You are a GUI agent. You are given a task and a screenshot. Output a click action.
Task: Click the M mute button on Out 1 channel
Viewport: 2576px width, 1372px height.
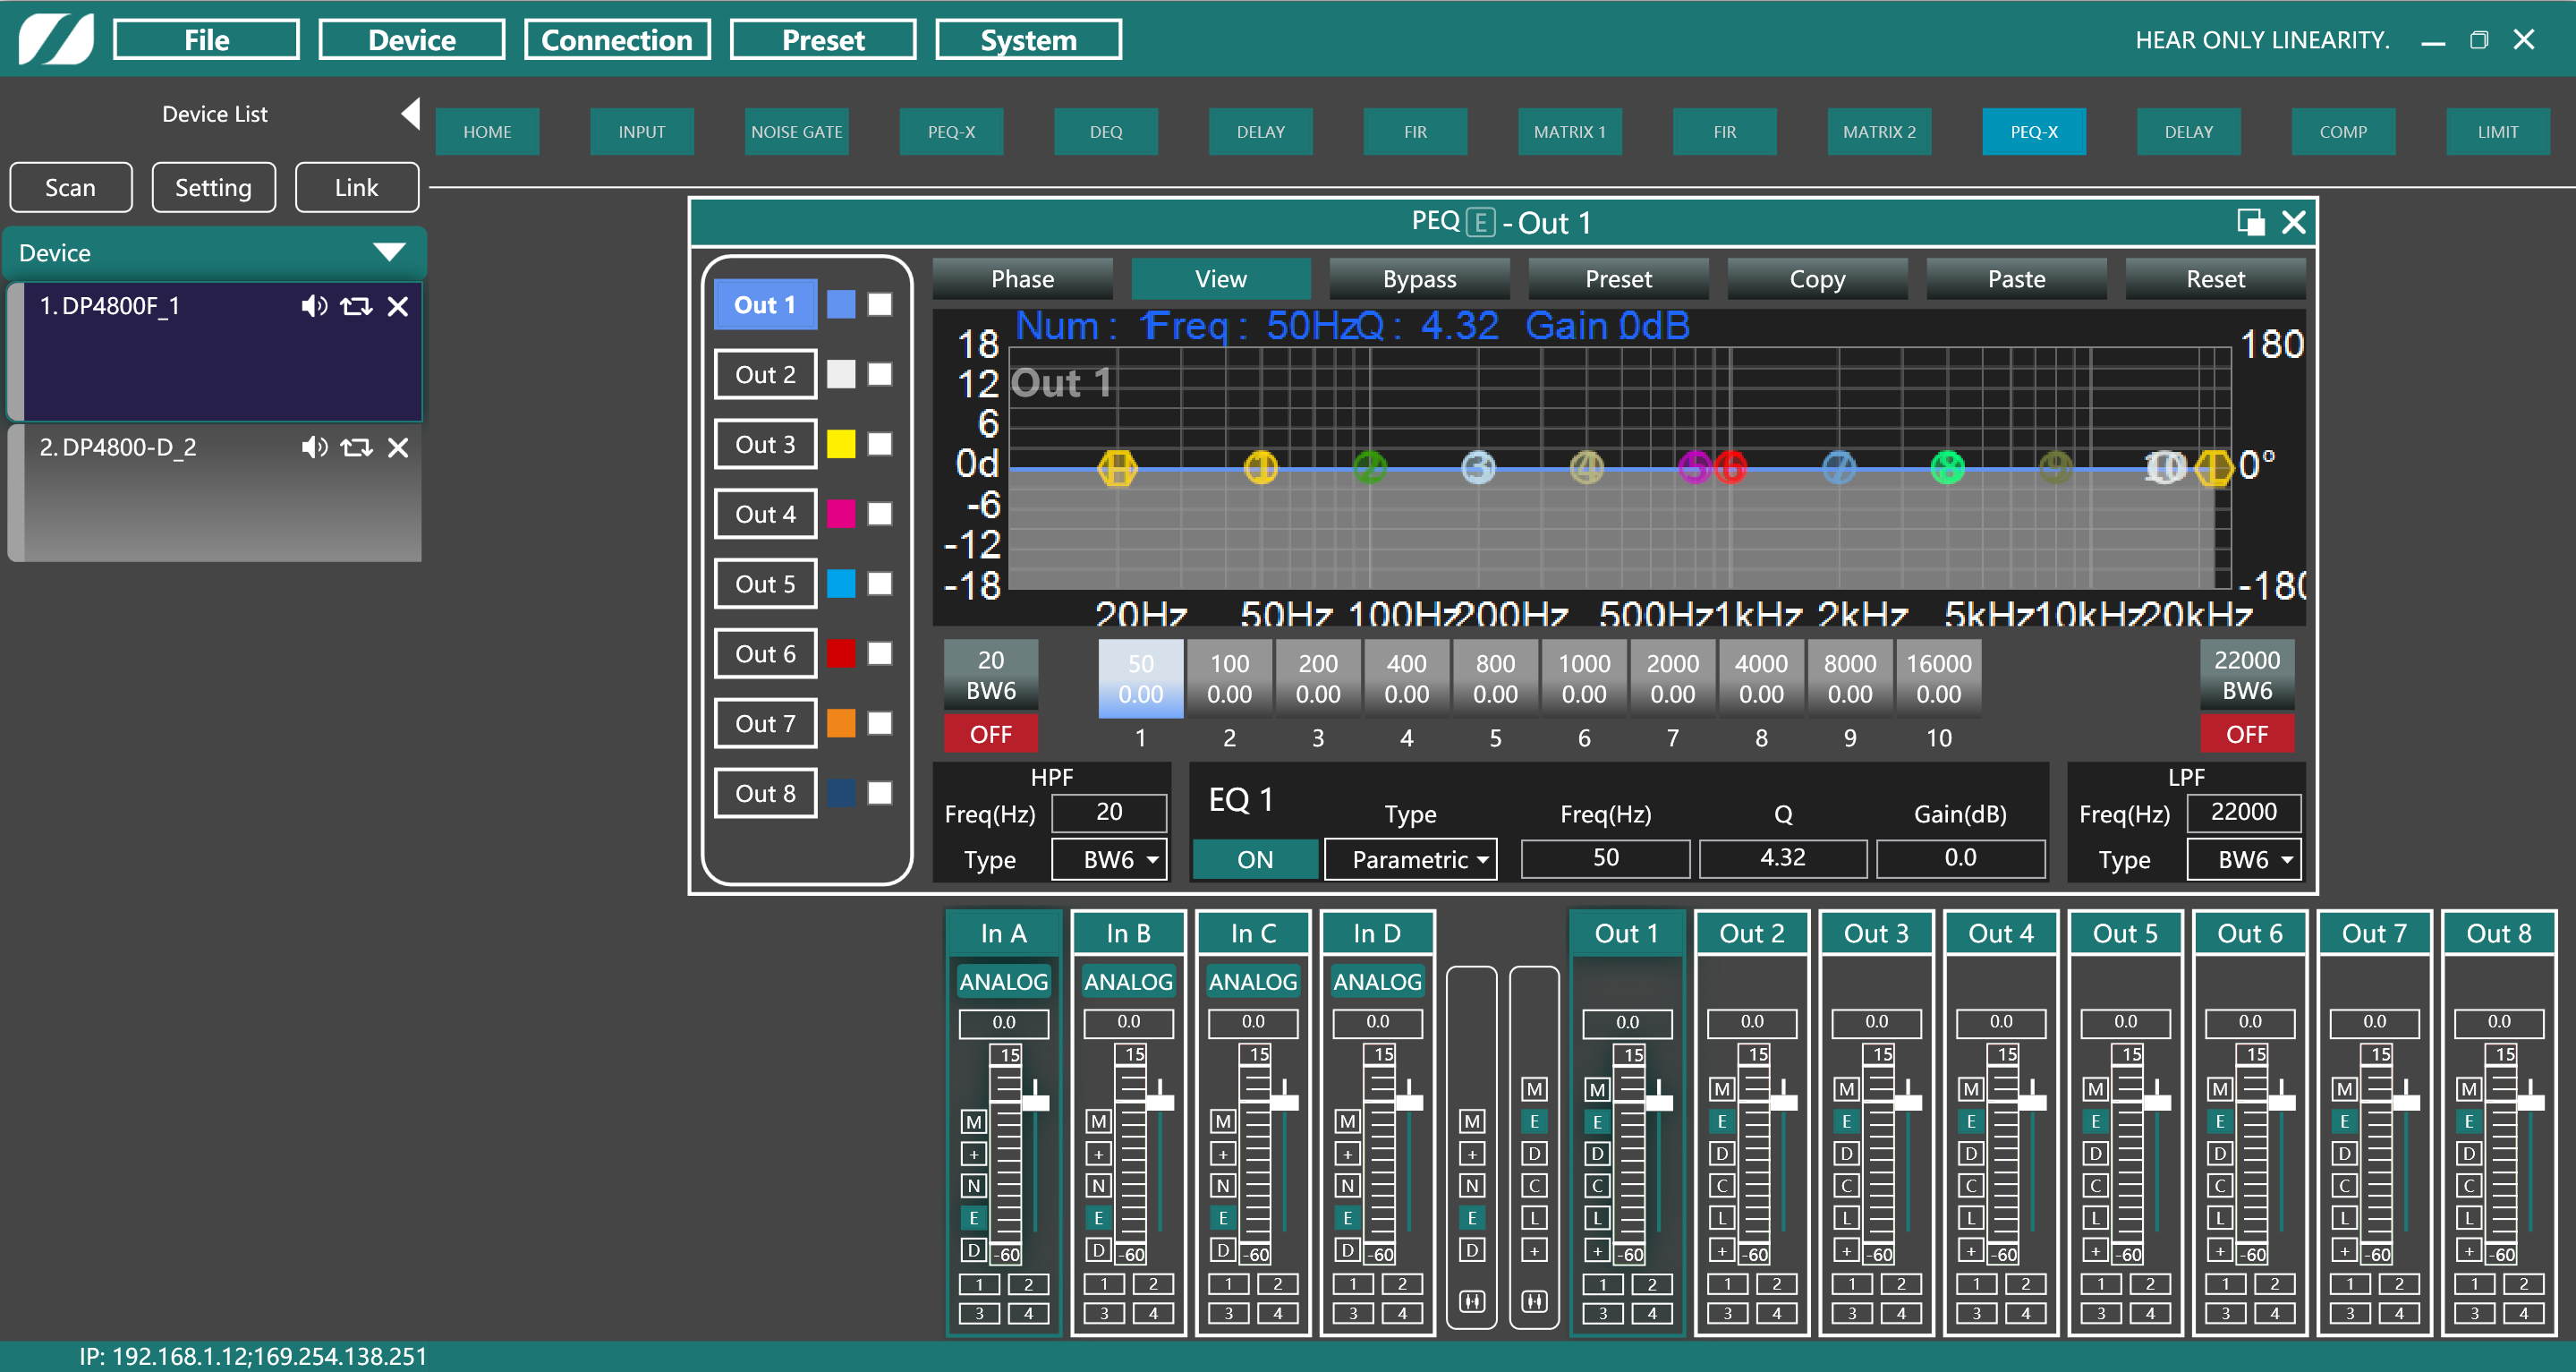tap(1597, 1089)
